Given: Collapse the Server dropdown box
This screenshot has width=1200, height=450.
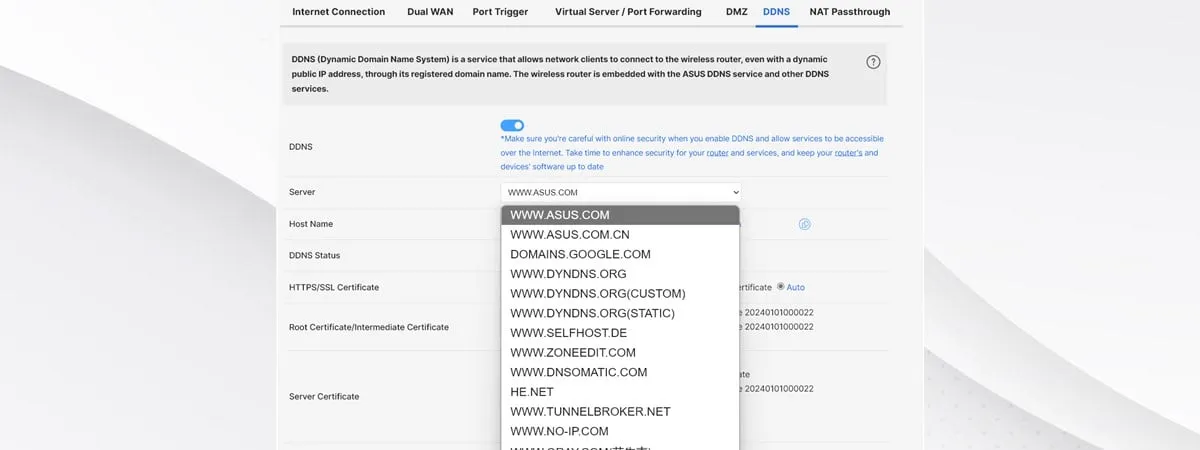Looking at the screenshot, I should (x=620, y=192).
